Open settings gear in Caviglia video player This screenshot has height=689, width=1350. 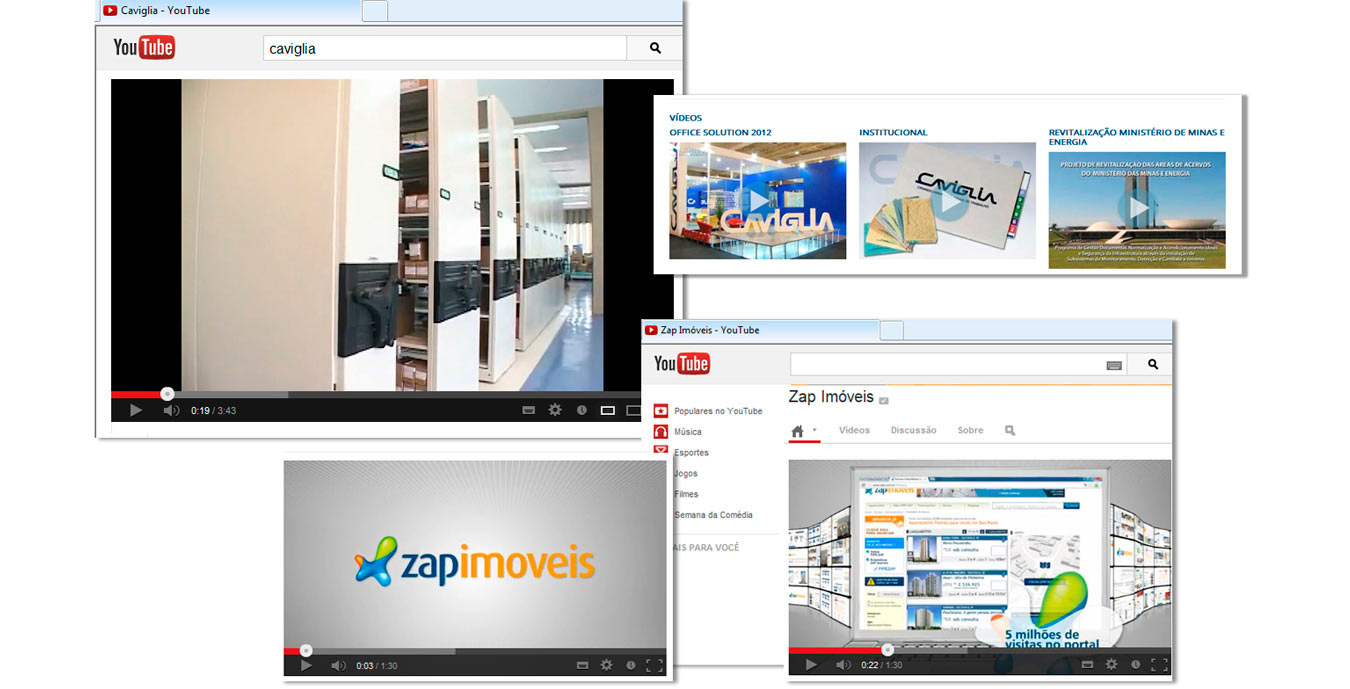click(555, 410)
